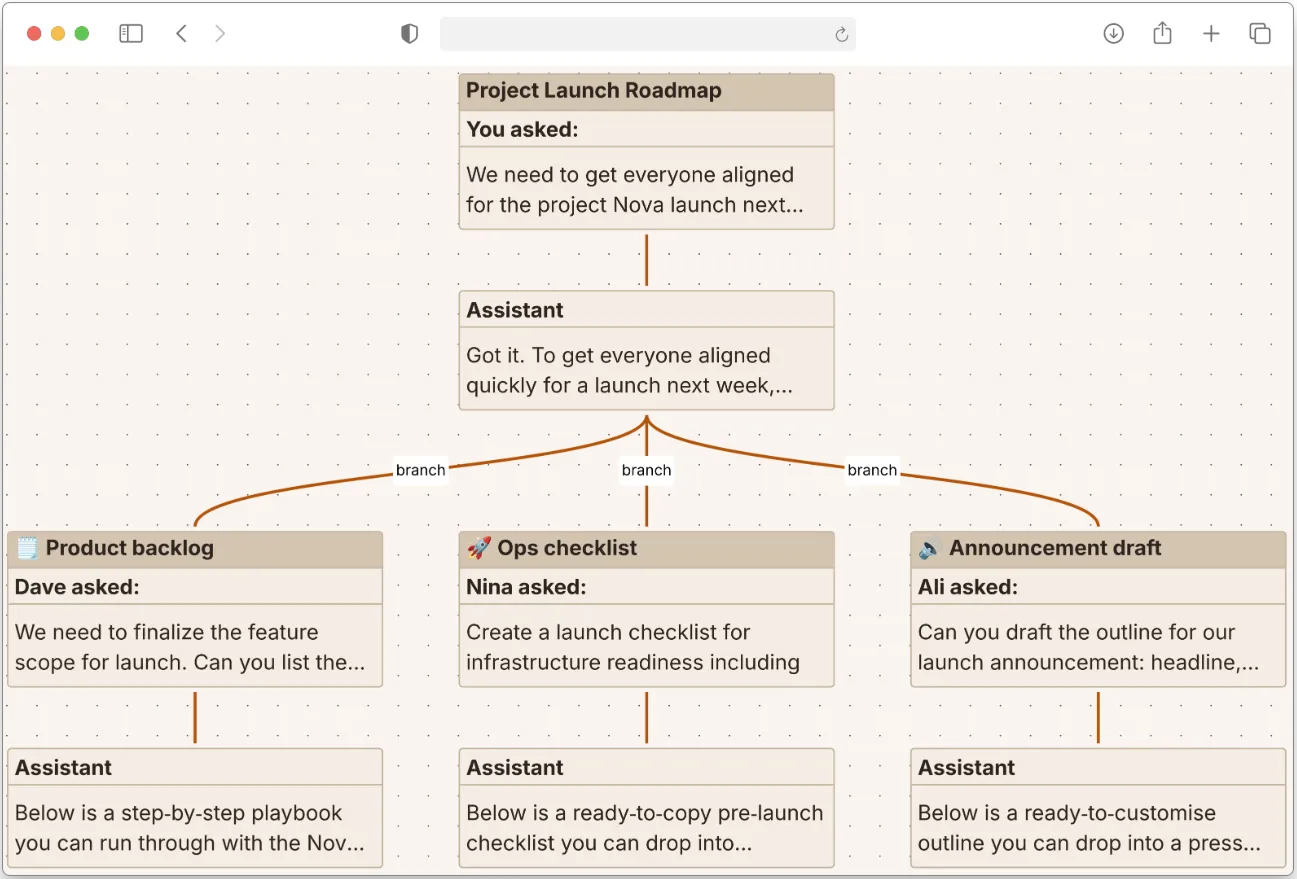Click the right branch label
The height and width of the screenshot is (879, 1297).
(x=871, y=470)
